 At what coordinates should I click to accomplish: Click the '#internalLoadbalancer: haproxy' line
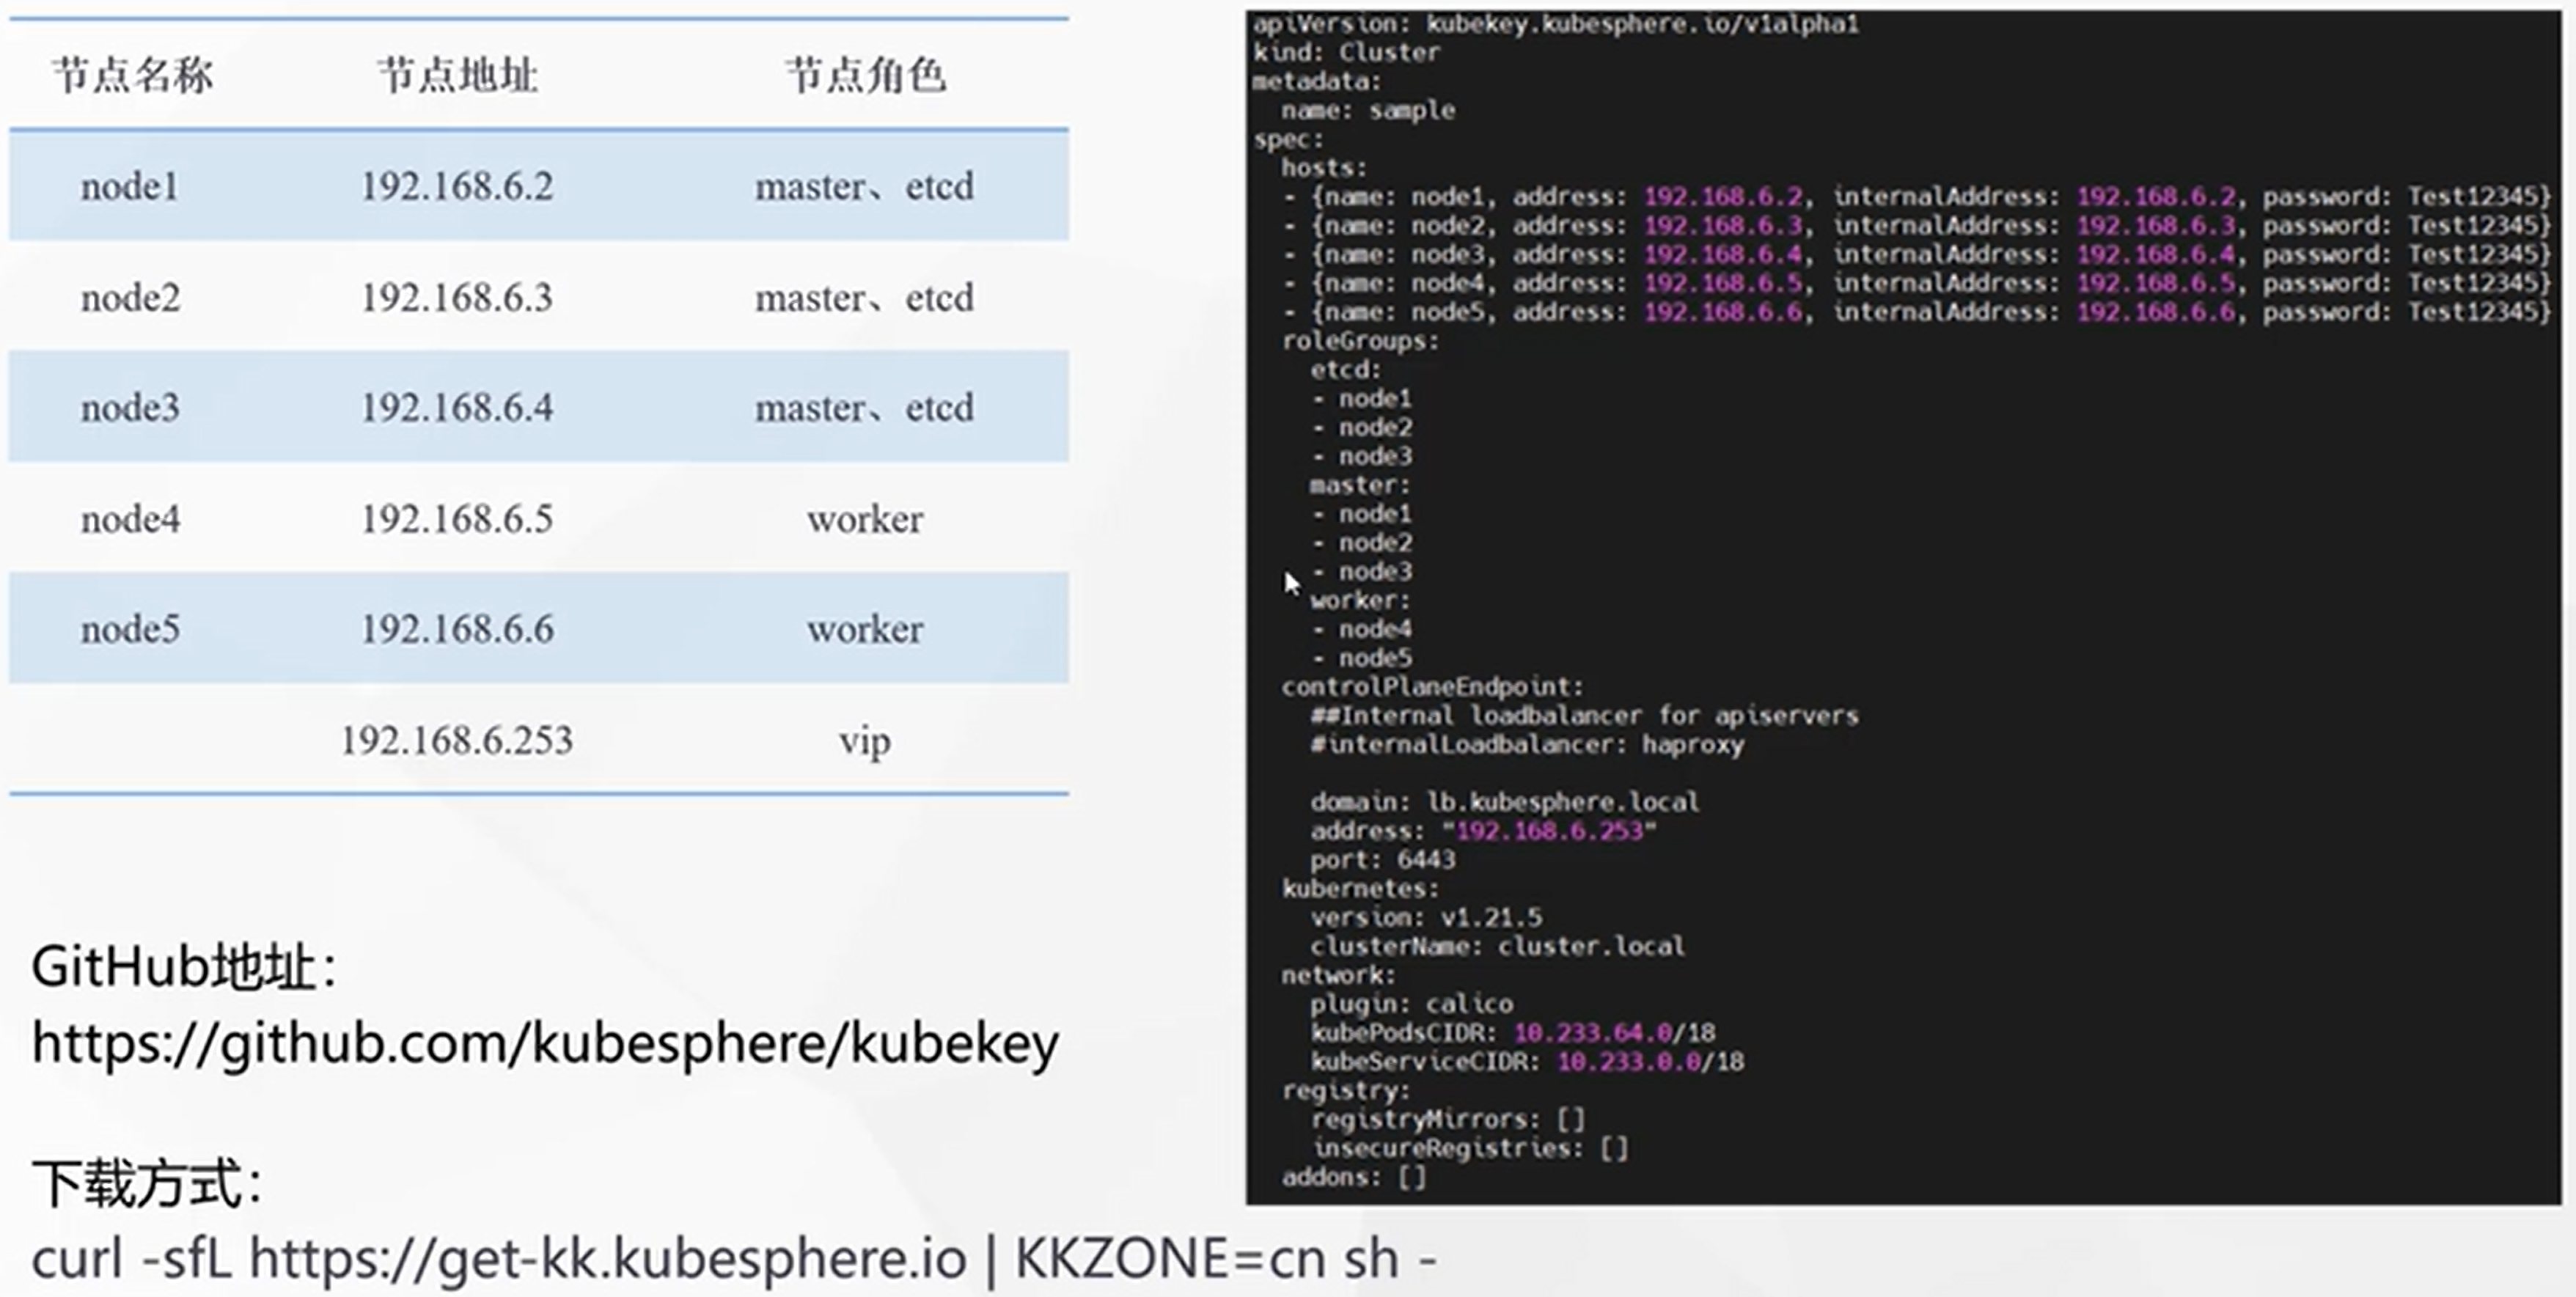pos(1527,745)
